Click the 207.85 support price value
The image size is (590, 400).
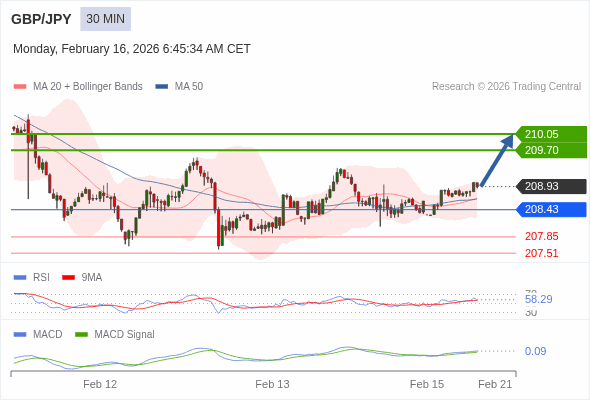point(541,236)
